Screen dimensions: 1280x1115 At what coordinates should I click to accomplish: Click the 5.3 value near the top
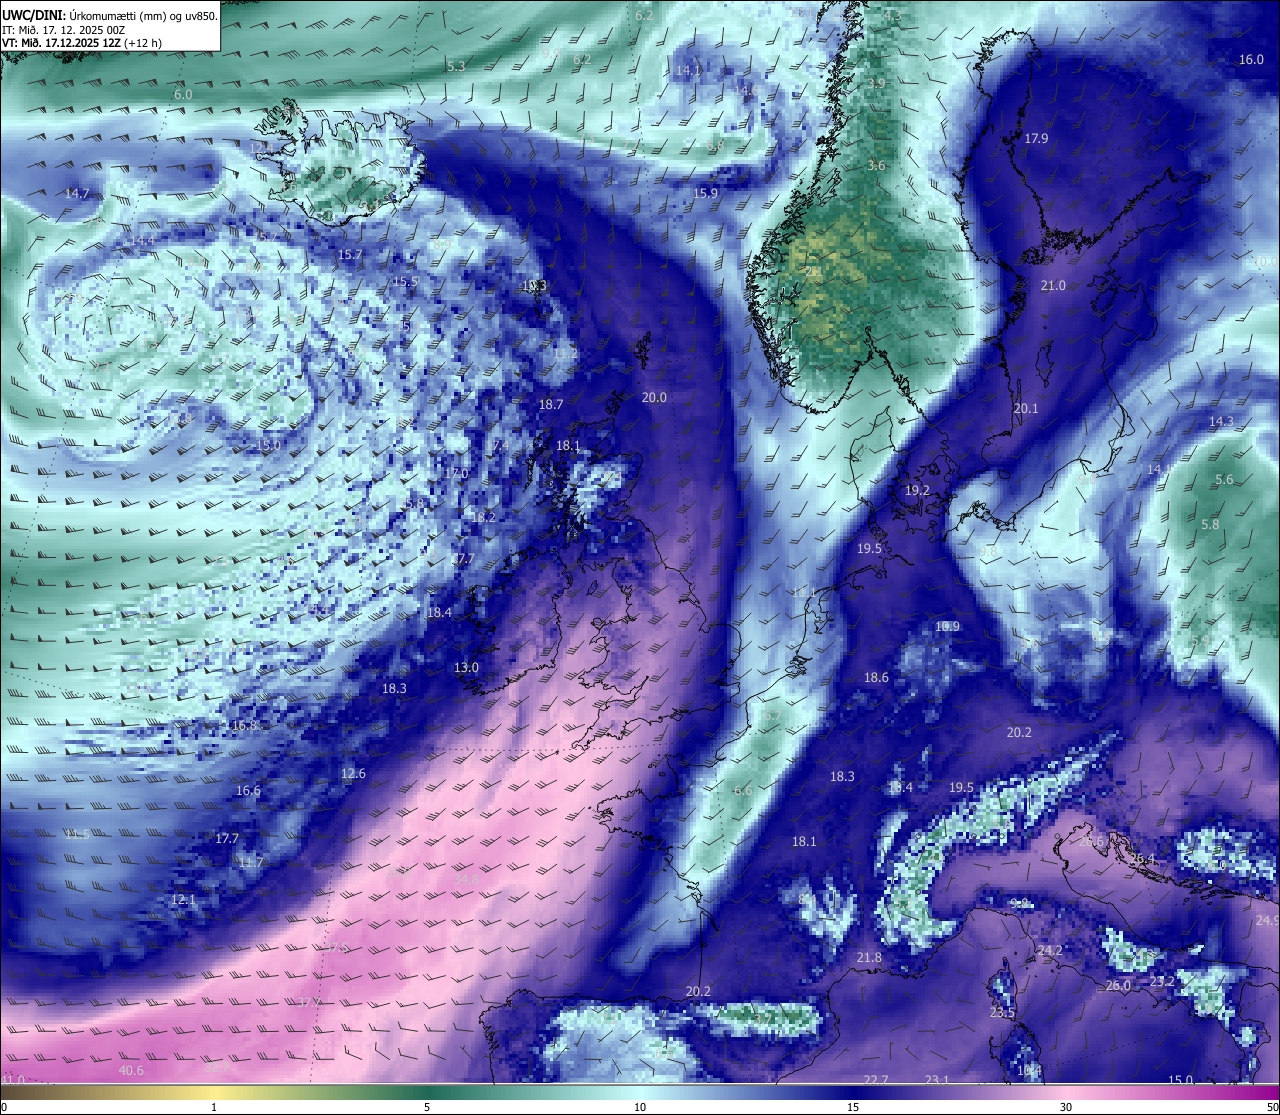point(456,66)
